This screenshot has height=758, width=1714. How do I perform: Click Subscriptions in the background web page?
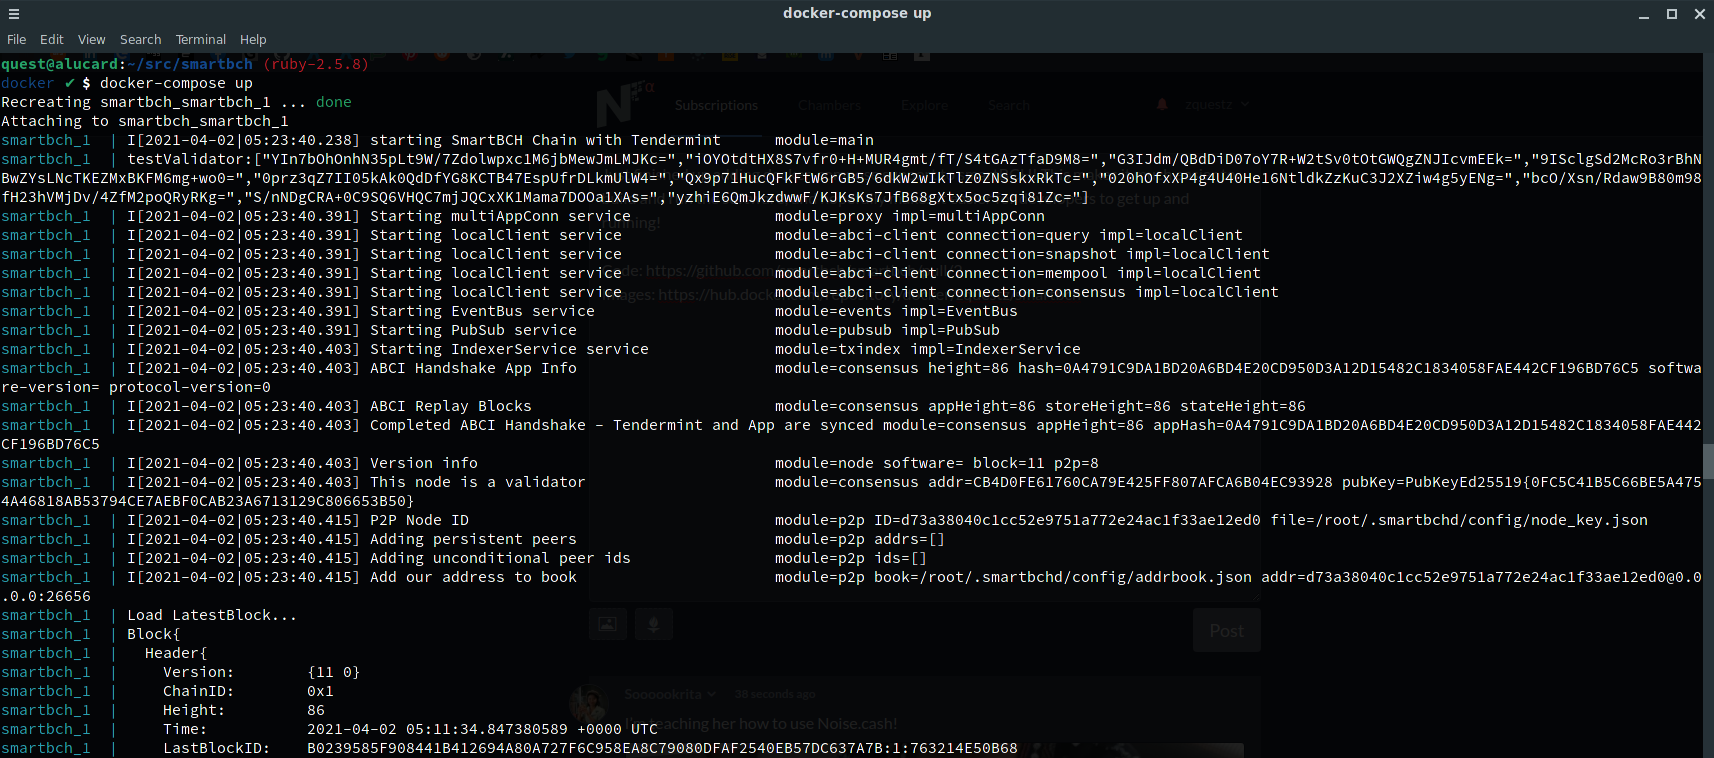click(x=716, y=105)
